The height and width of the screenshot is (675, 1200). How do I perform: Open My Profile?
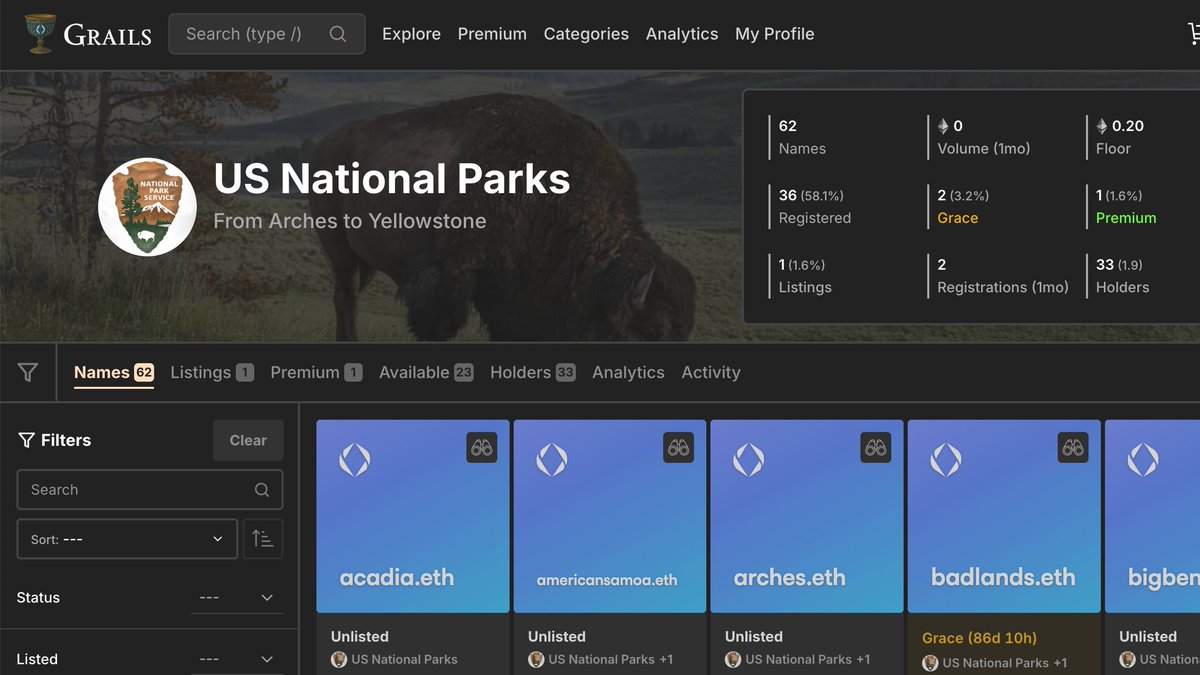[x=775, y=34]
